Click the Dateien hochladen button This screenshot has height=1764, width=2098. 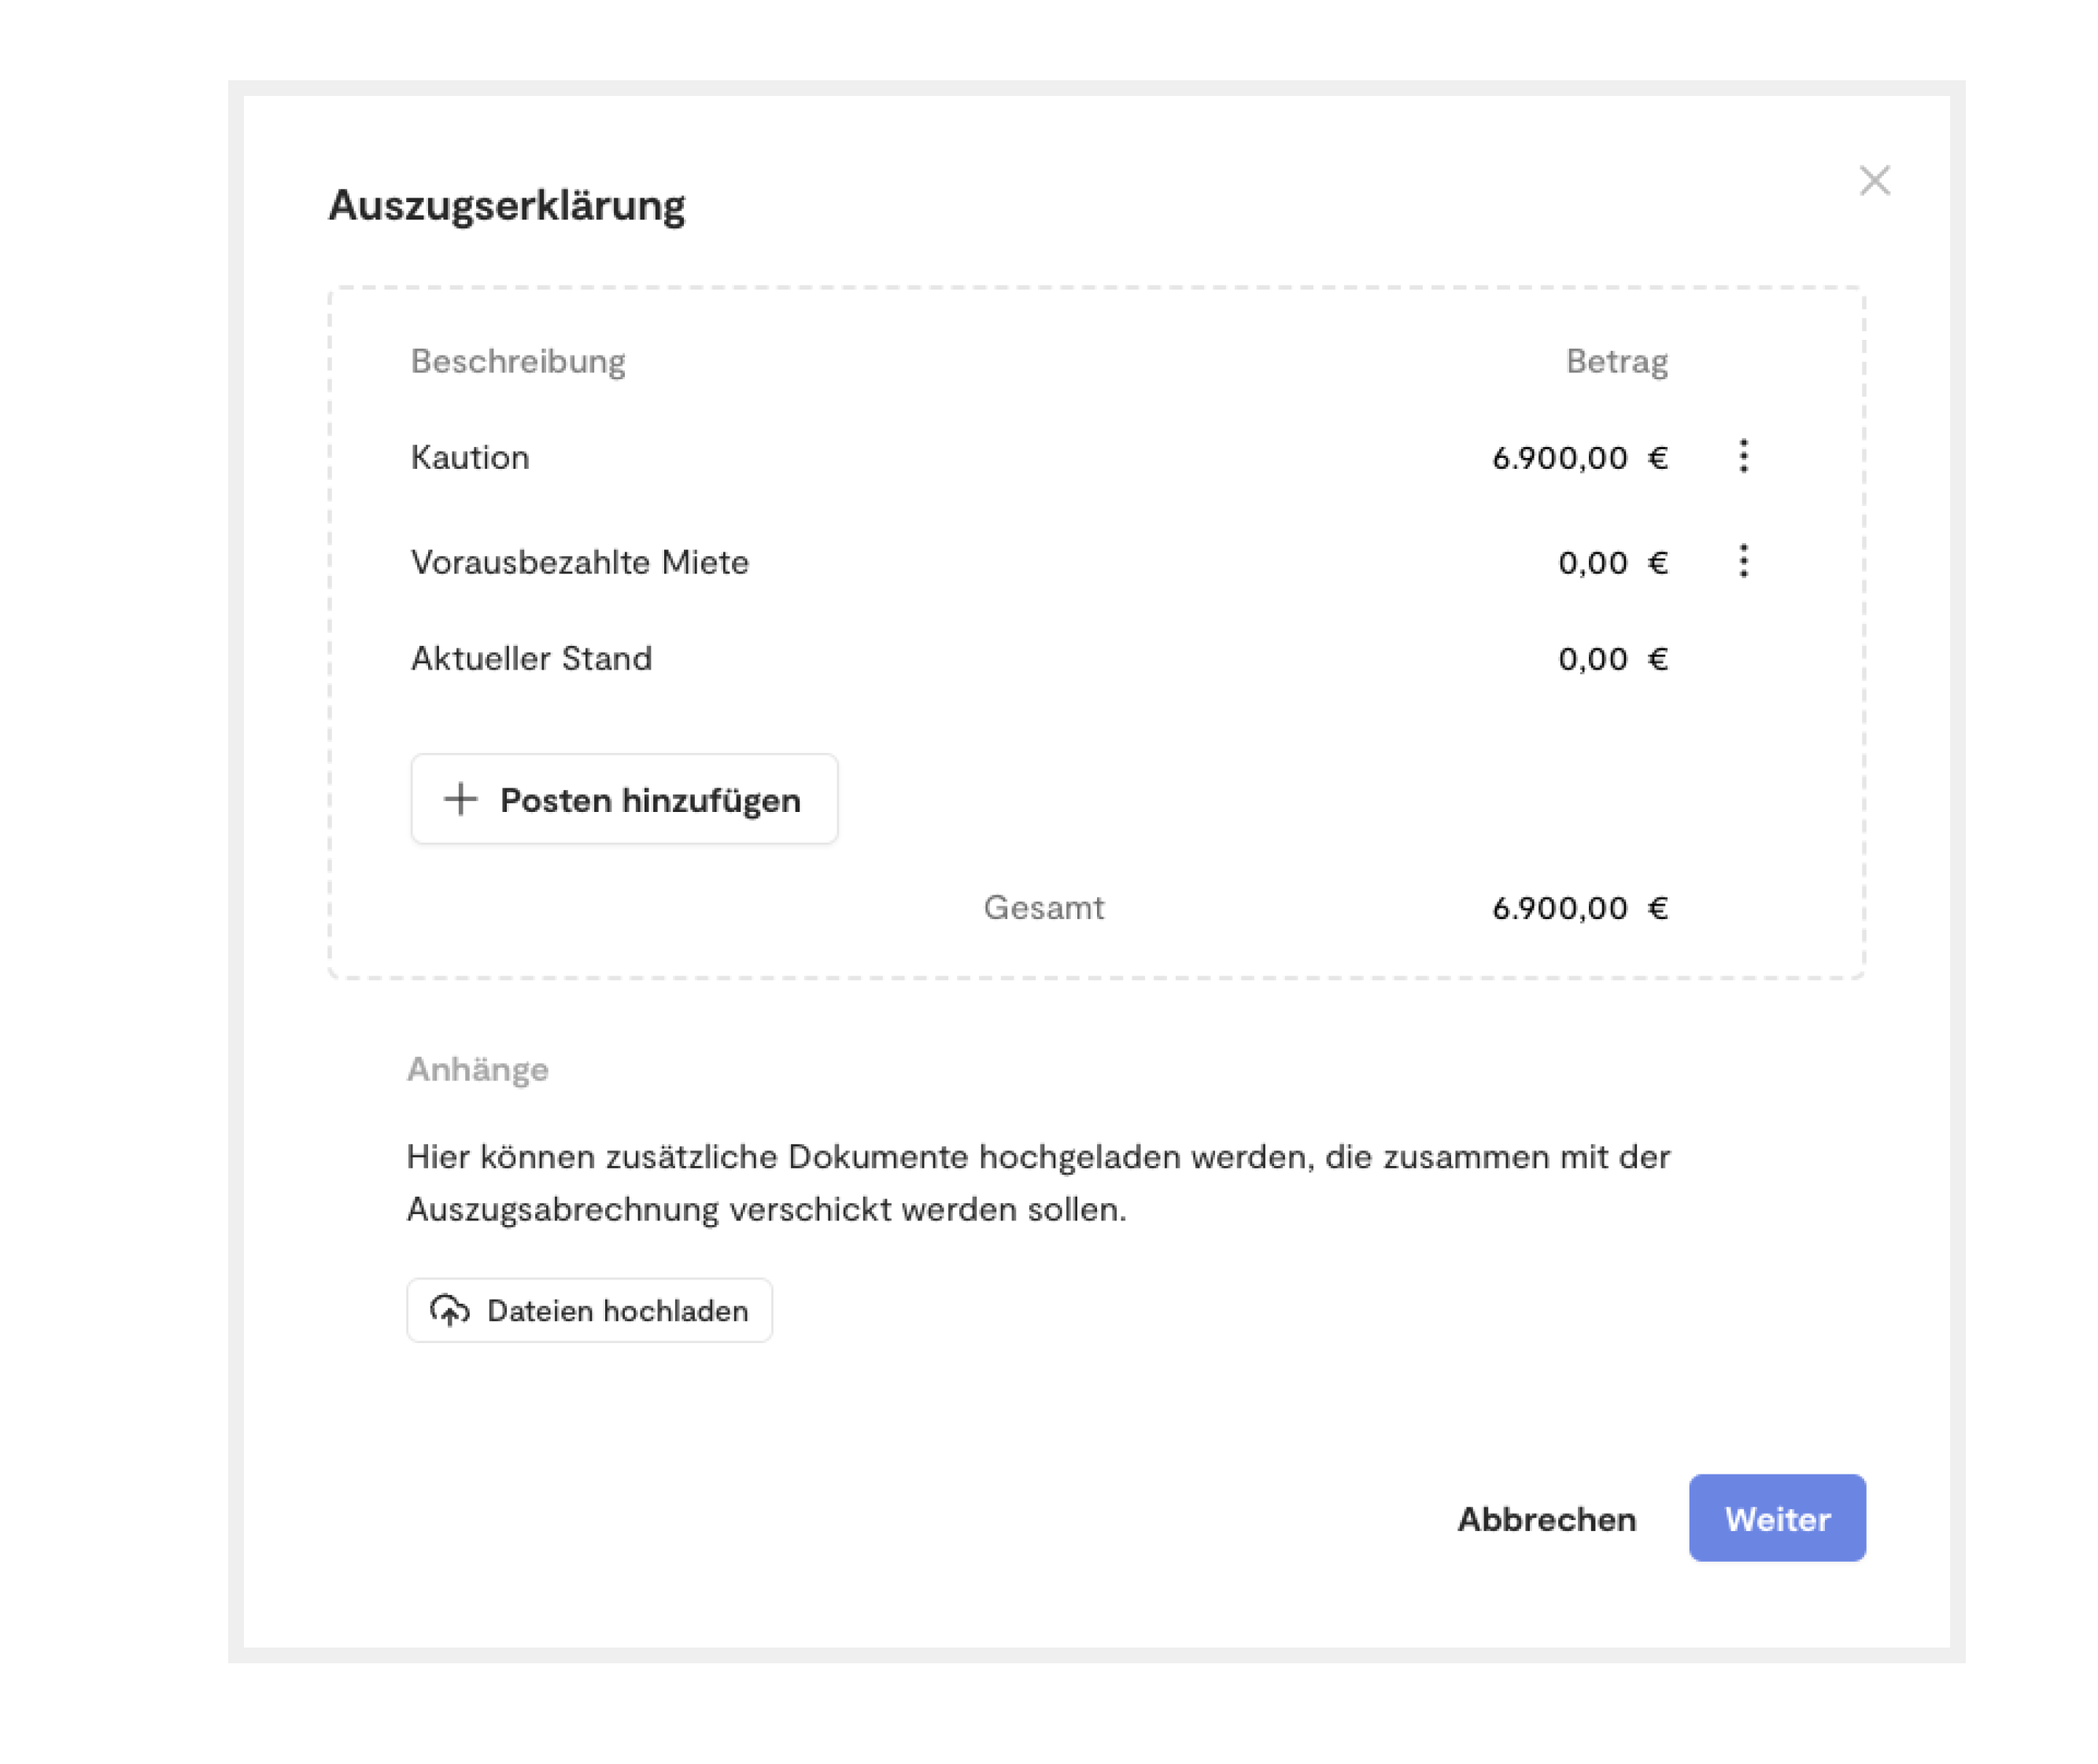(589, 1310)
